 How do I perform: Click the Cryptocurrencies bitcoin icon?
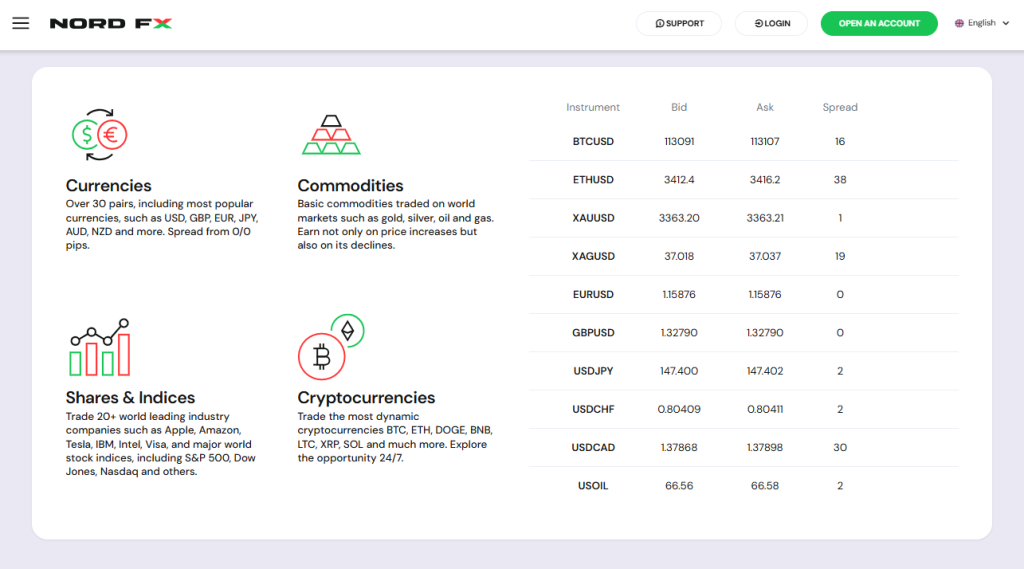point(331,347)
